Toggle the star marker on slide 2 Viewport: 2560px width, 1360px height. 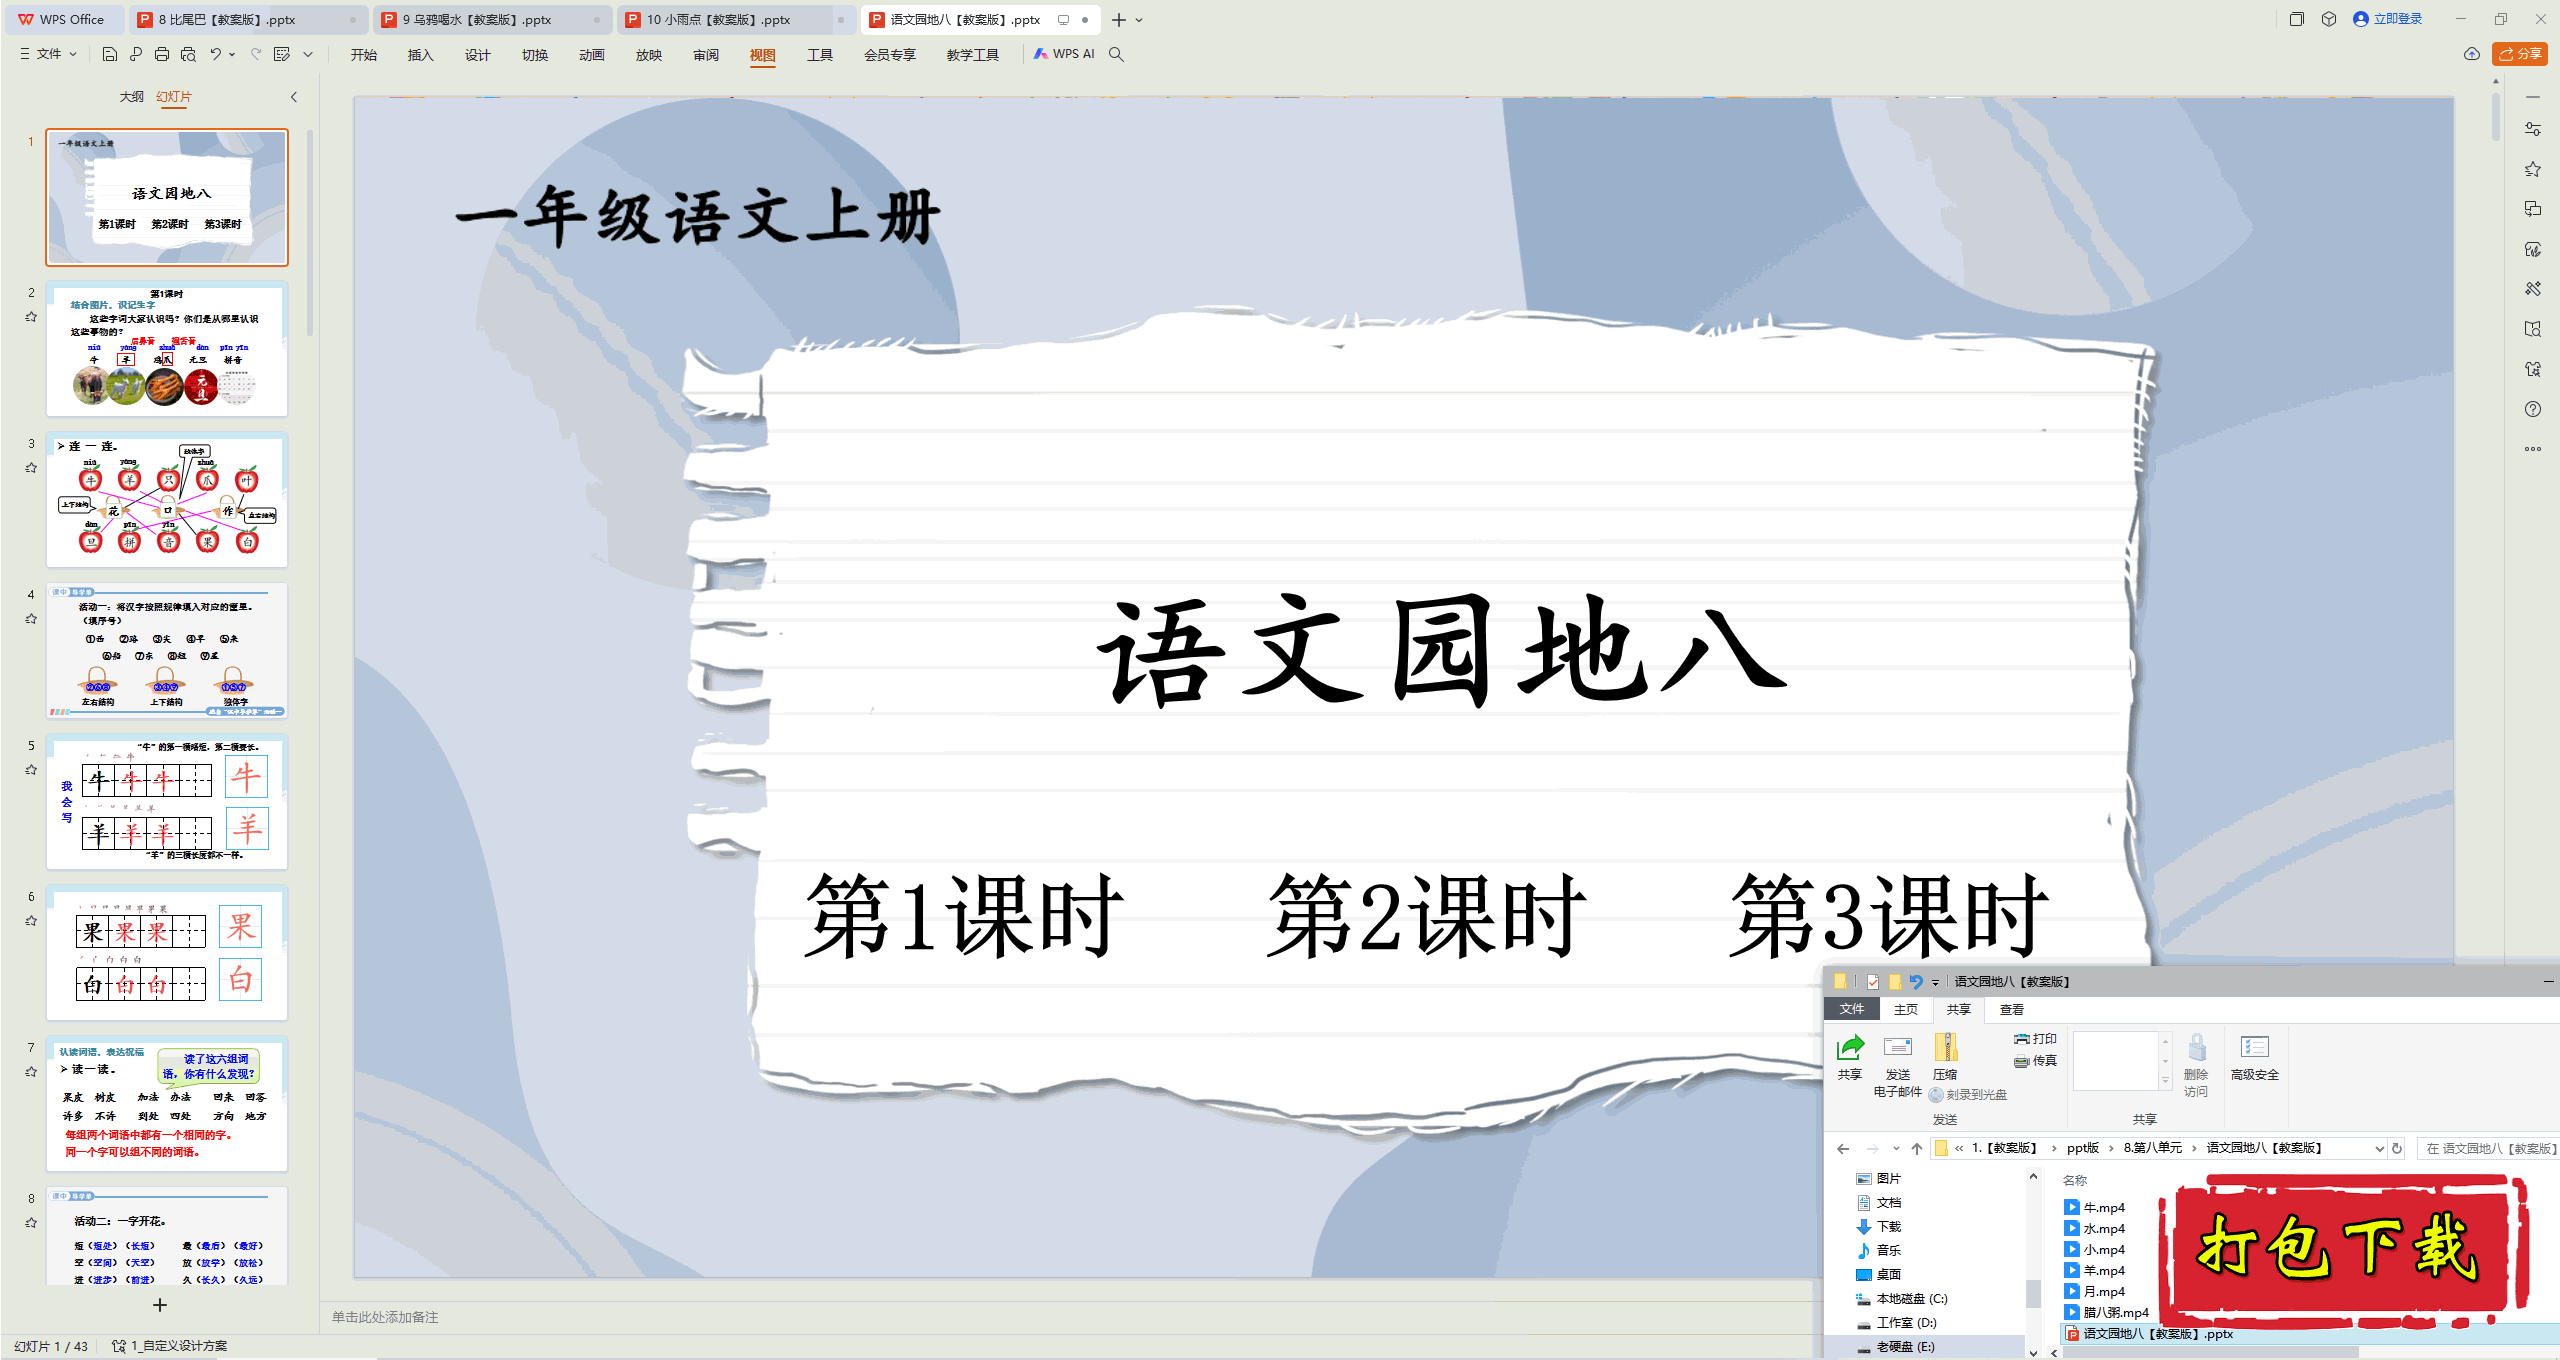(31, 317)
